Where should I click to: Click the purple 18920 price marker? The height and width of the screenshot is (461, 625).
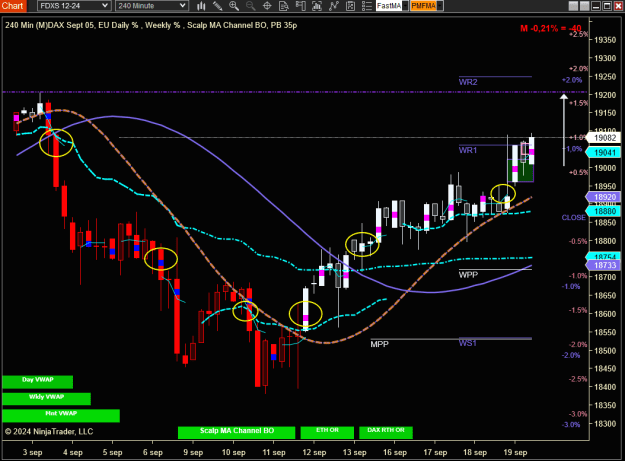pyautogui.click(x=603, y=197)
